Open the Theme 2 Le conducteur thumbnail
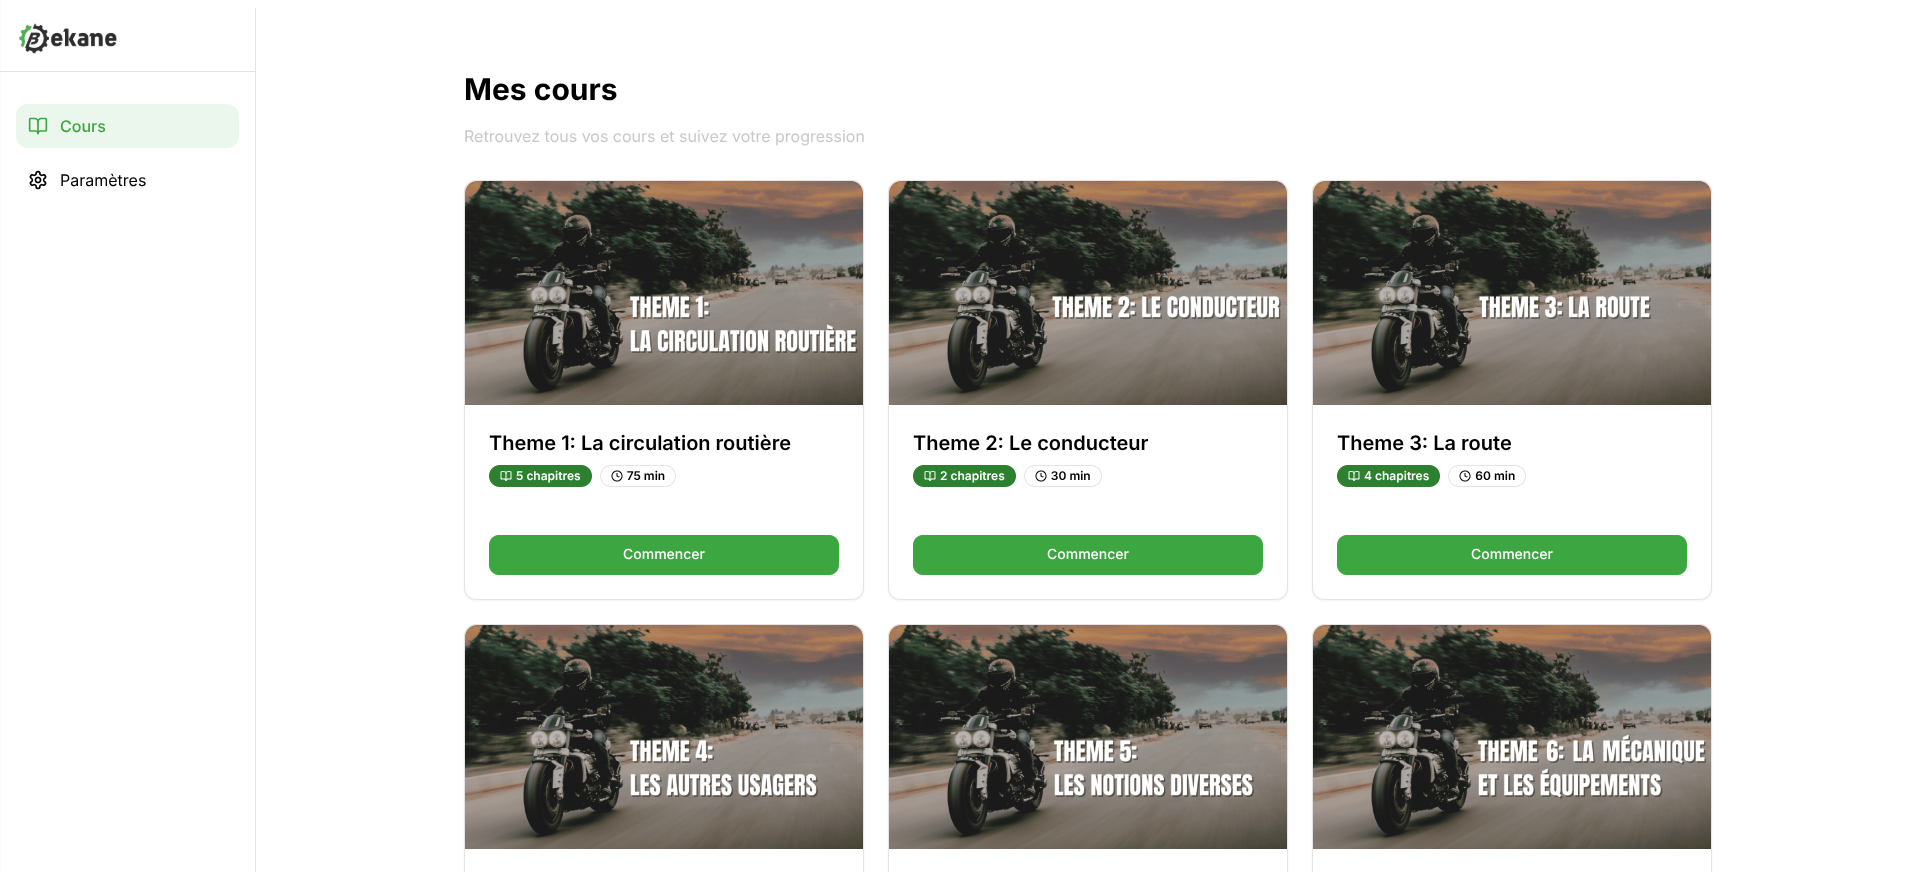 1088,293
